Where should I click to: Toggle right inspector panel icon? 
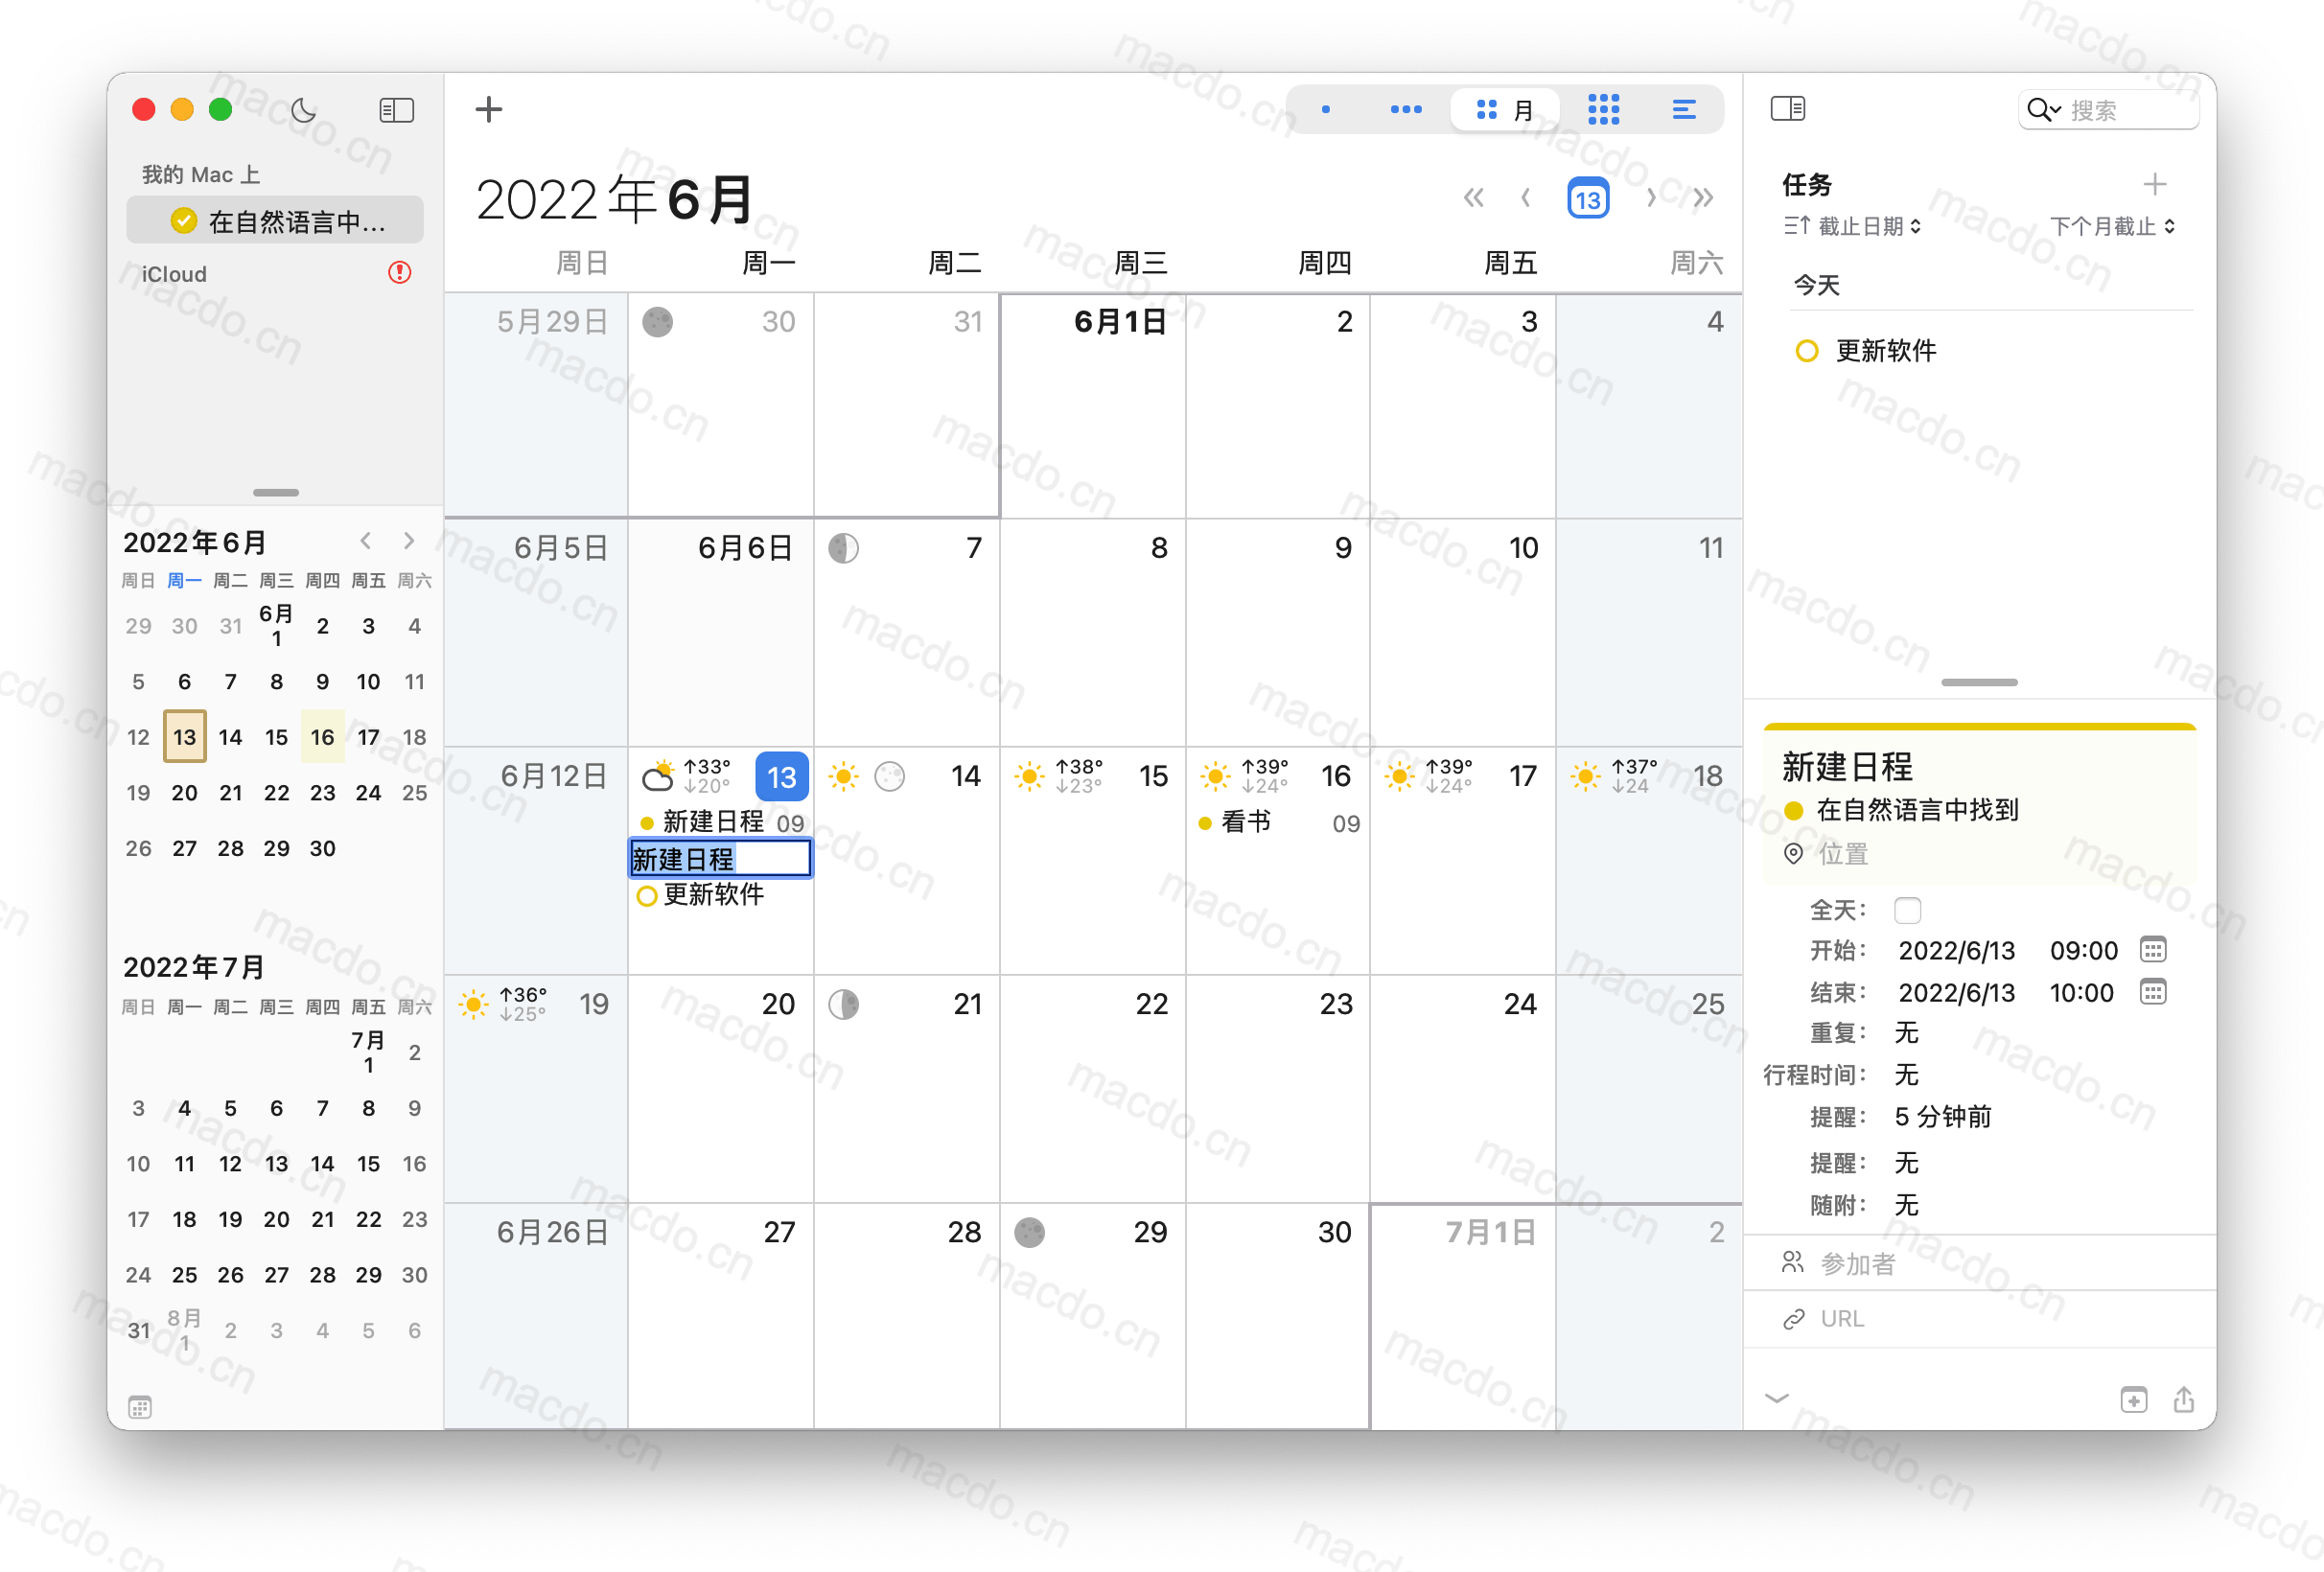point(1788,108)
